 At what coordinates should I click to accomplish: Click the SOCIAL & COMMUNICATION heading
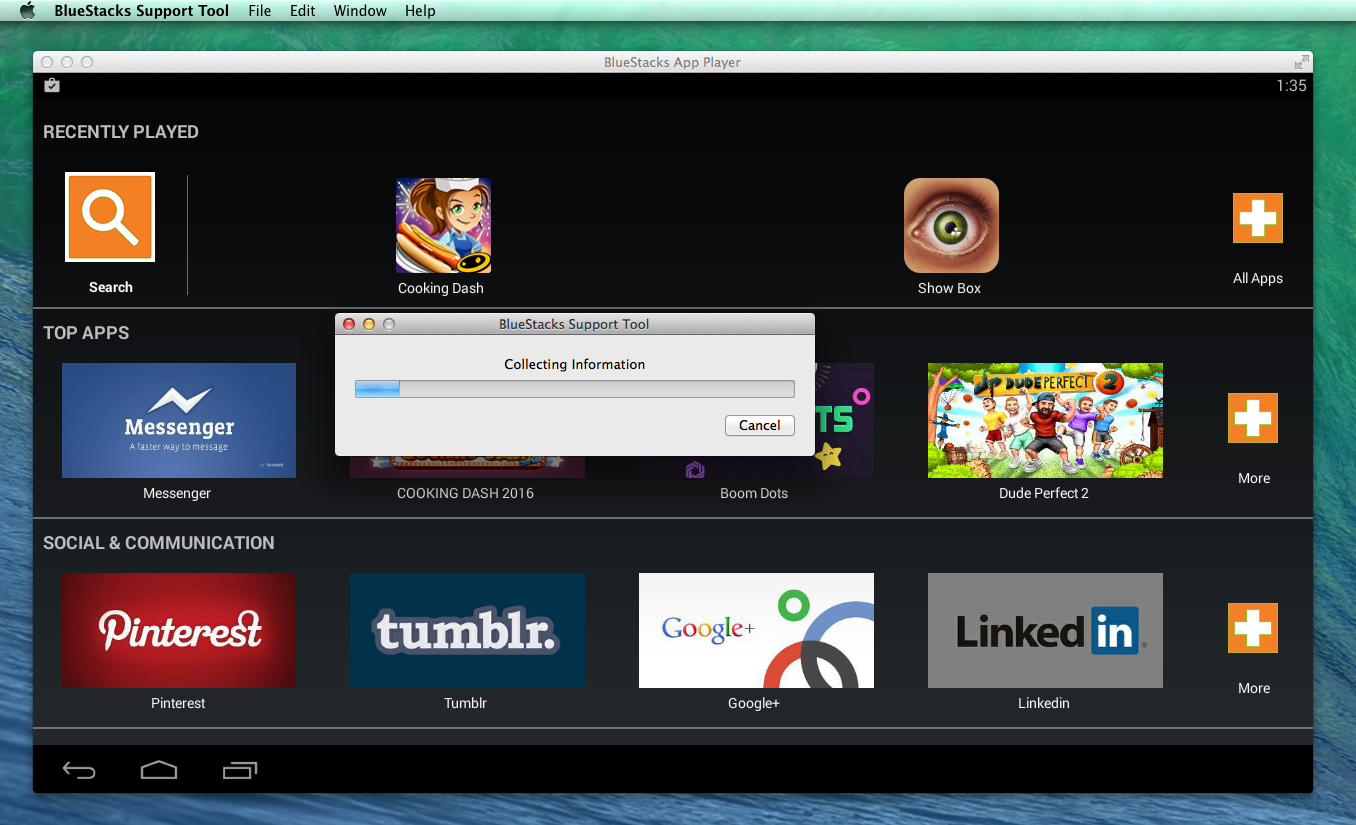(x=159, y=543)
